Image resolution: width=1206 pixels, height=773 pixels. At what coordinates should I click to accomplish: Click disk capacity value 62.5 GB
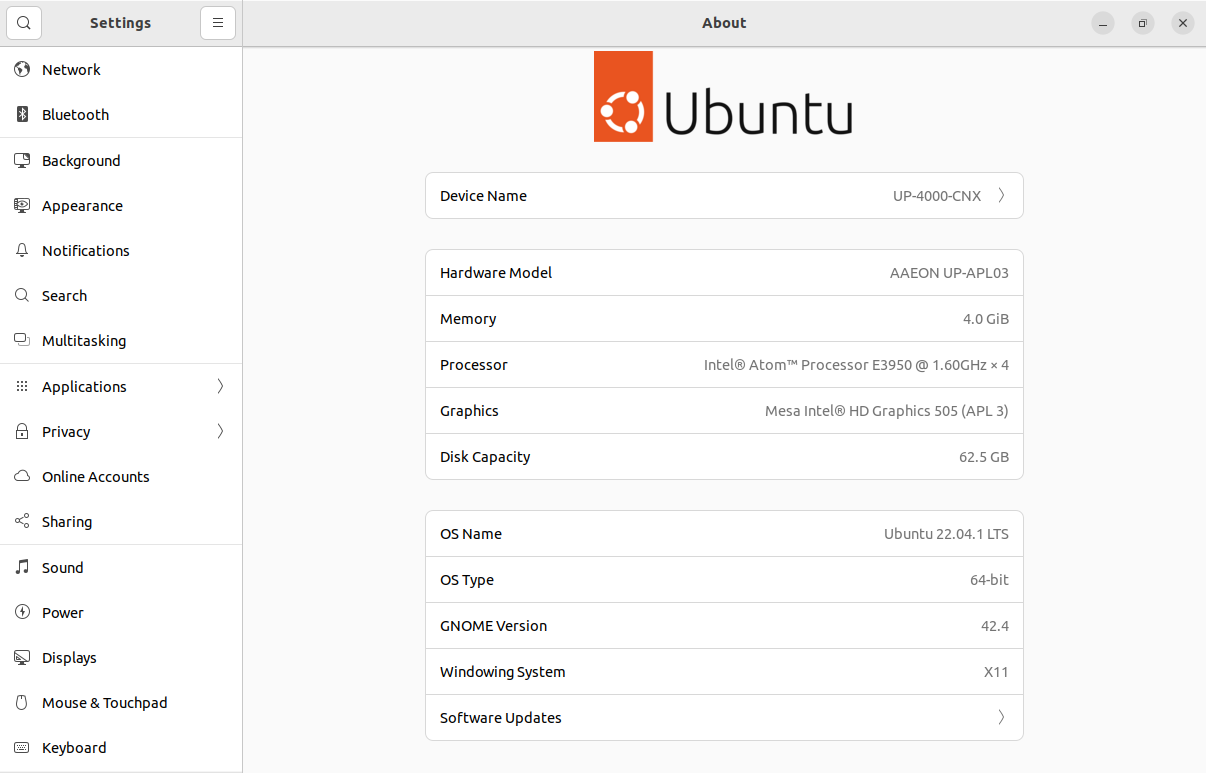click(x=984, y=457)
